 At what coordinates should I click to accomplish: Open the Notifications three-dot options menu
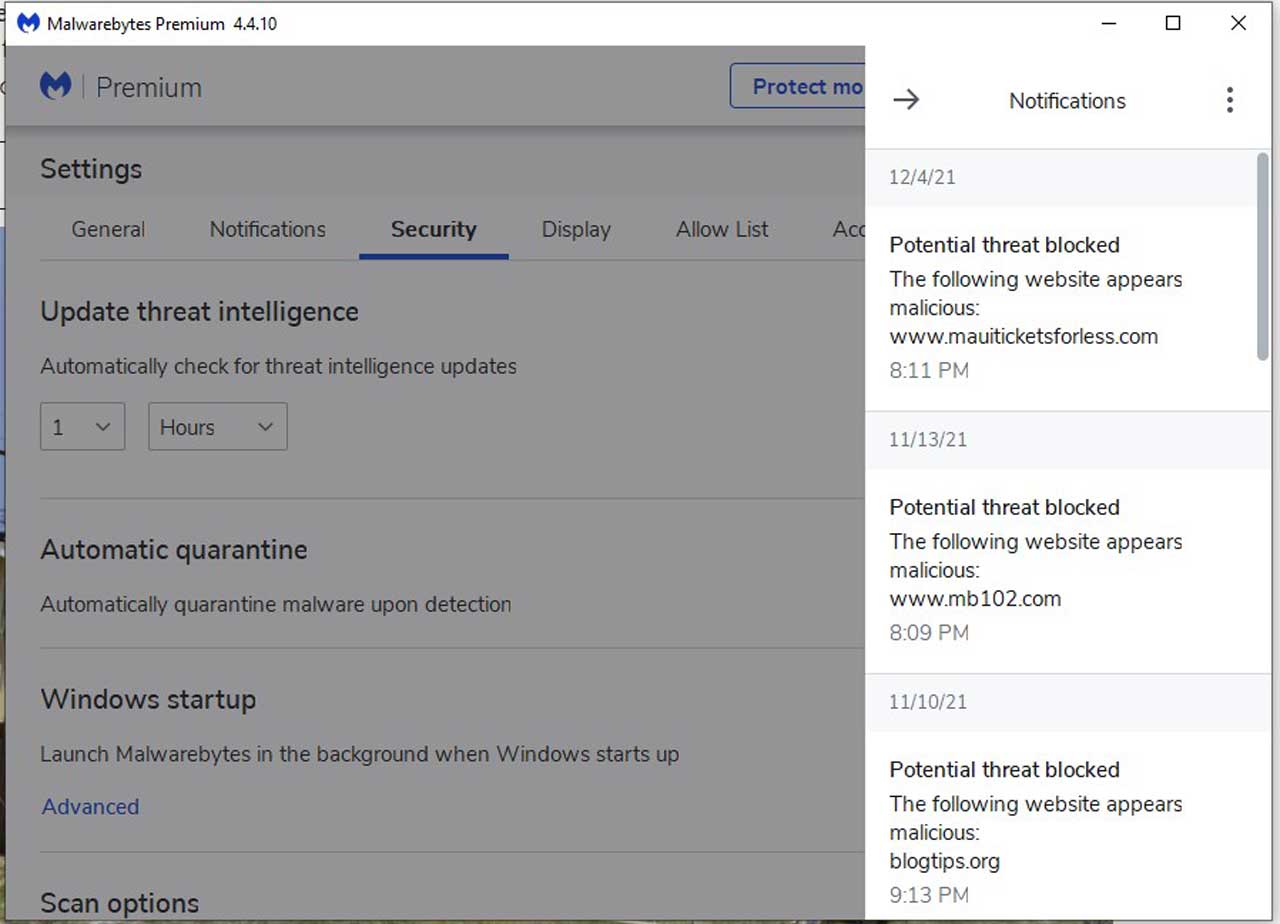pos(1229,100)
